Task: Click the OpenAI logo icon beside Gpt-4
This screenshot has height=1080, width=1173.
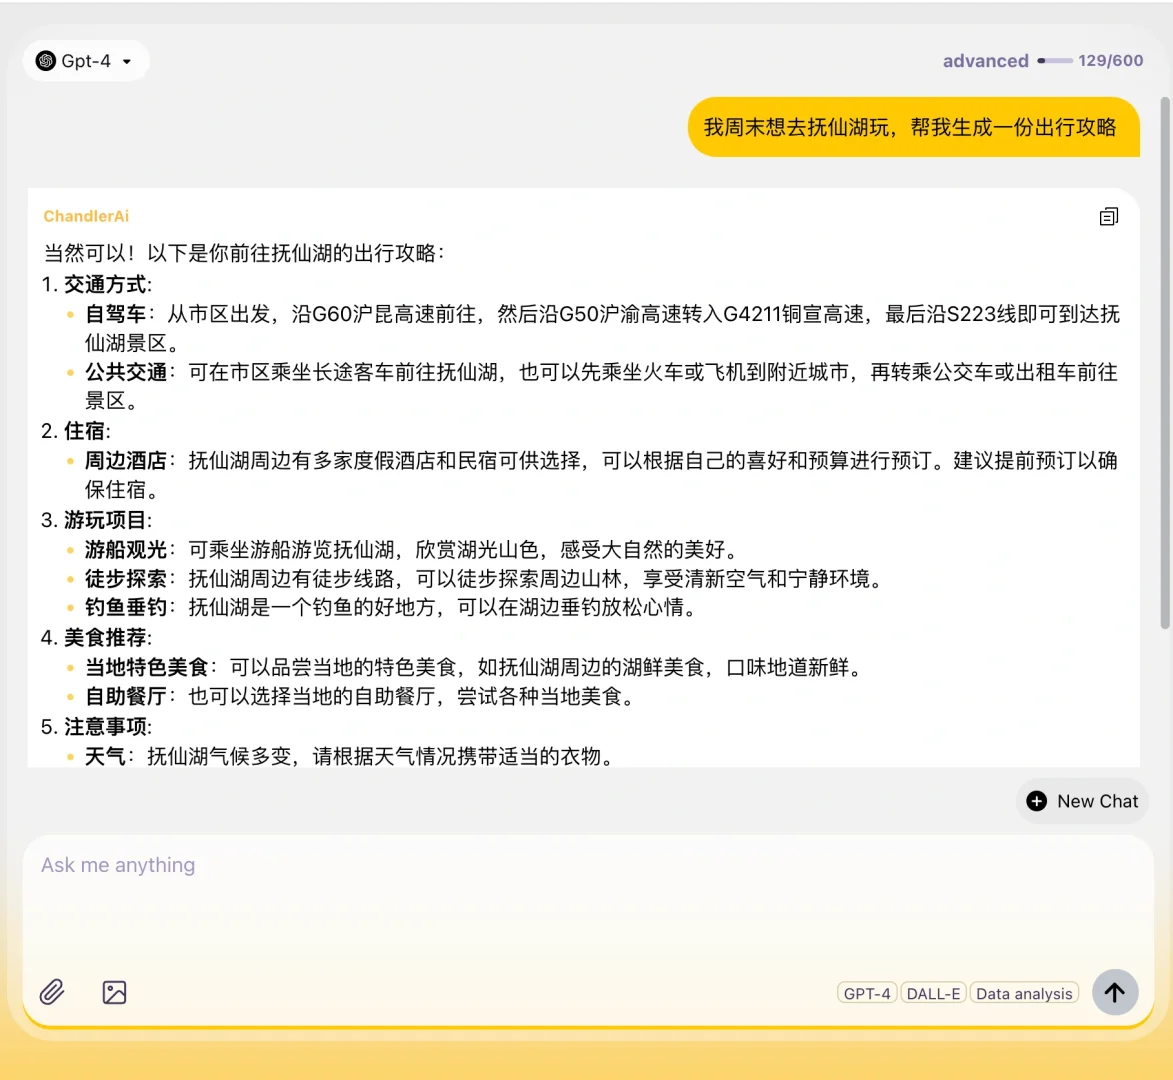Action: tap(46, 61)
